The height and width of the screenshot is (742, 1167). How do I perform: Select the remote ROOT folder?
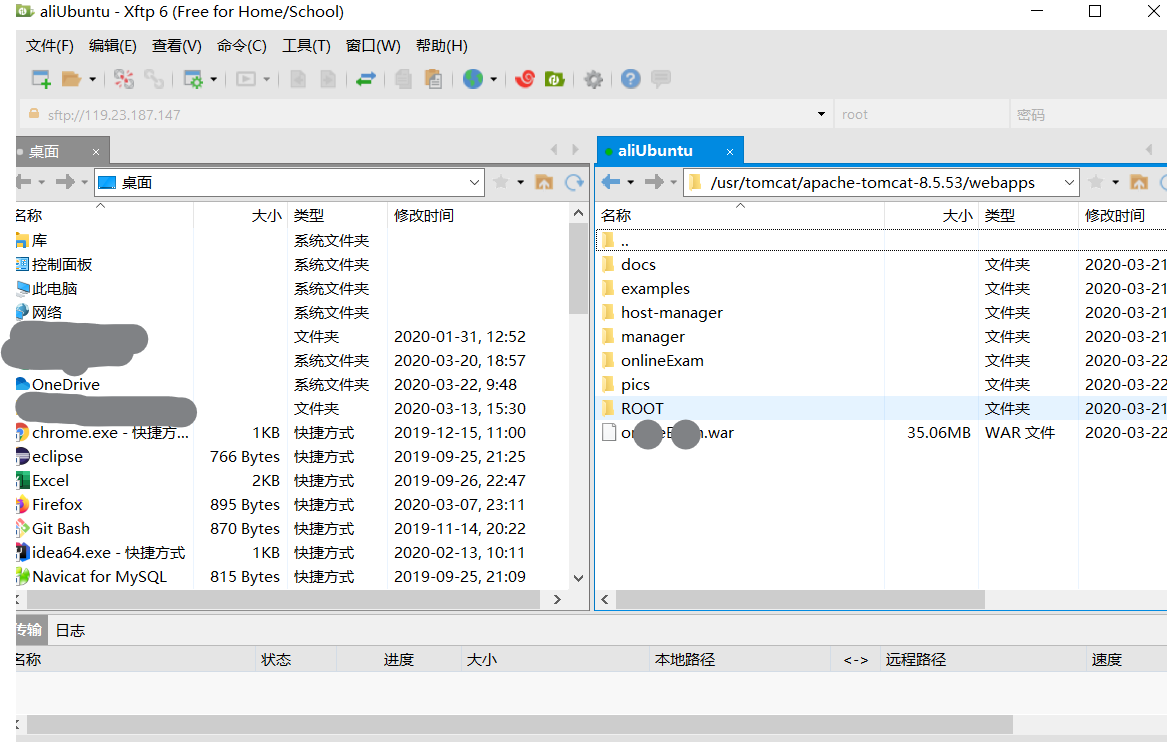click(642, 409)
